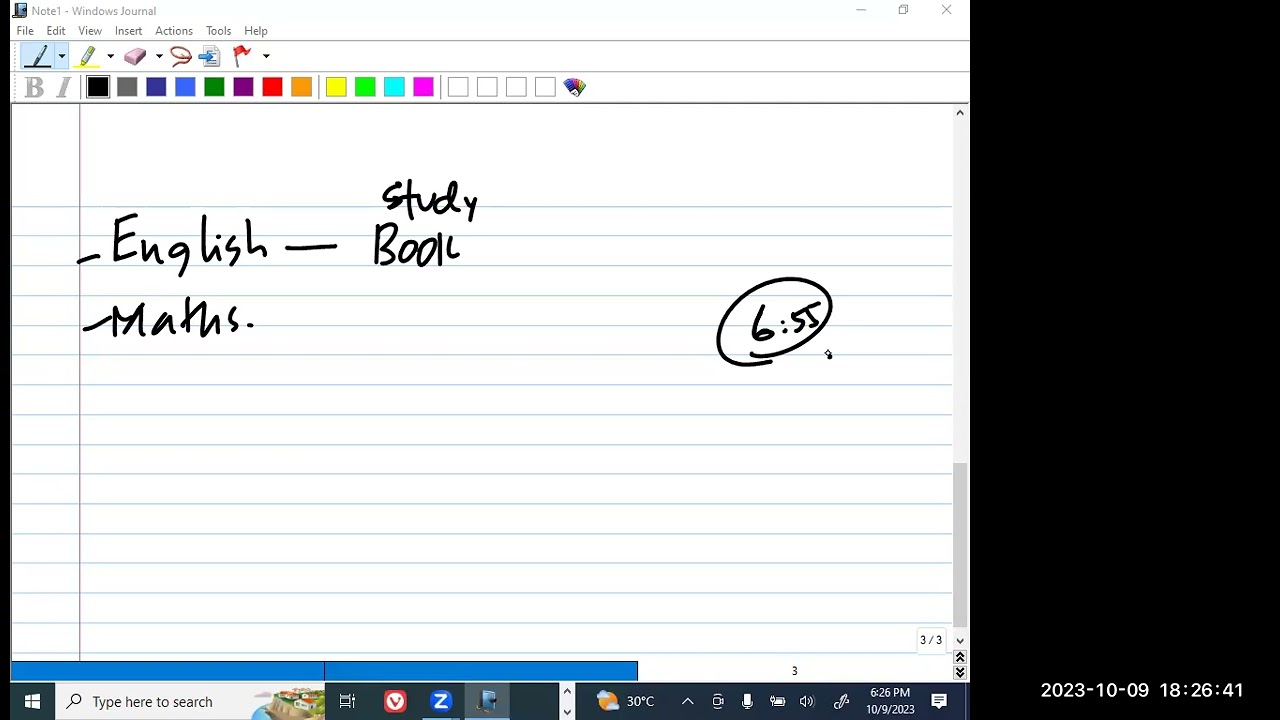
Task: Choose the yellow highlighter color swatch
Action: (x=336, y=88)
